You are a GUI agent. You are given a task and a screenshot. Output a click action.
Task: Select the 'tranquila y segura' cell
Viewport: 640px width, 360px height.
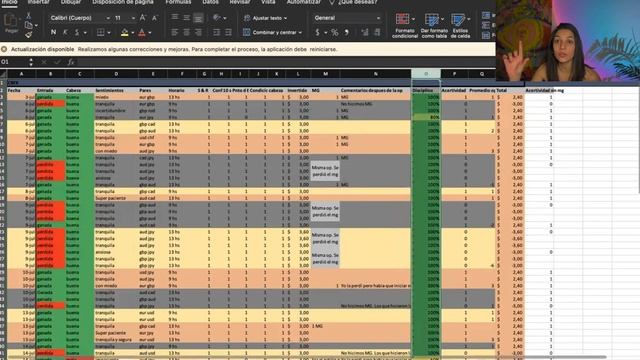click(116, 340)
